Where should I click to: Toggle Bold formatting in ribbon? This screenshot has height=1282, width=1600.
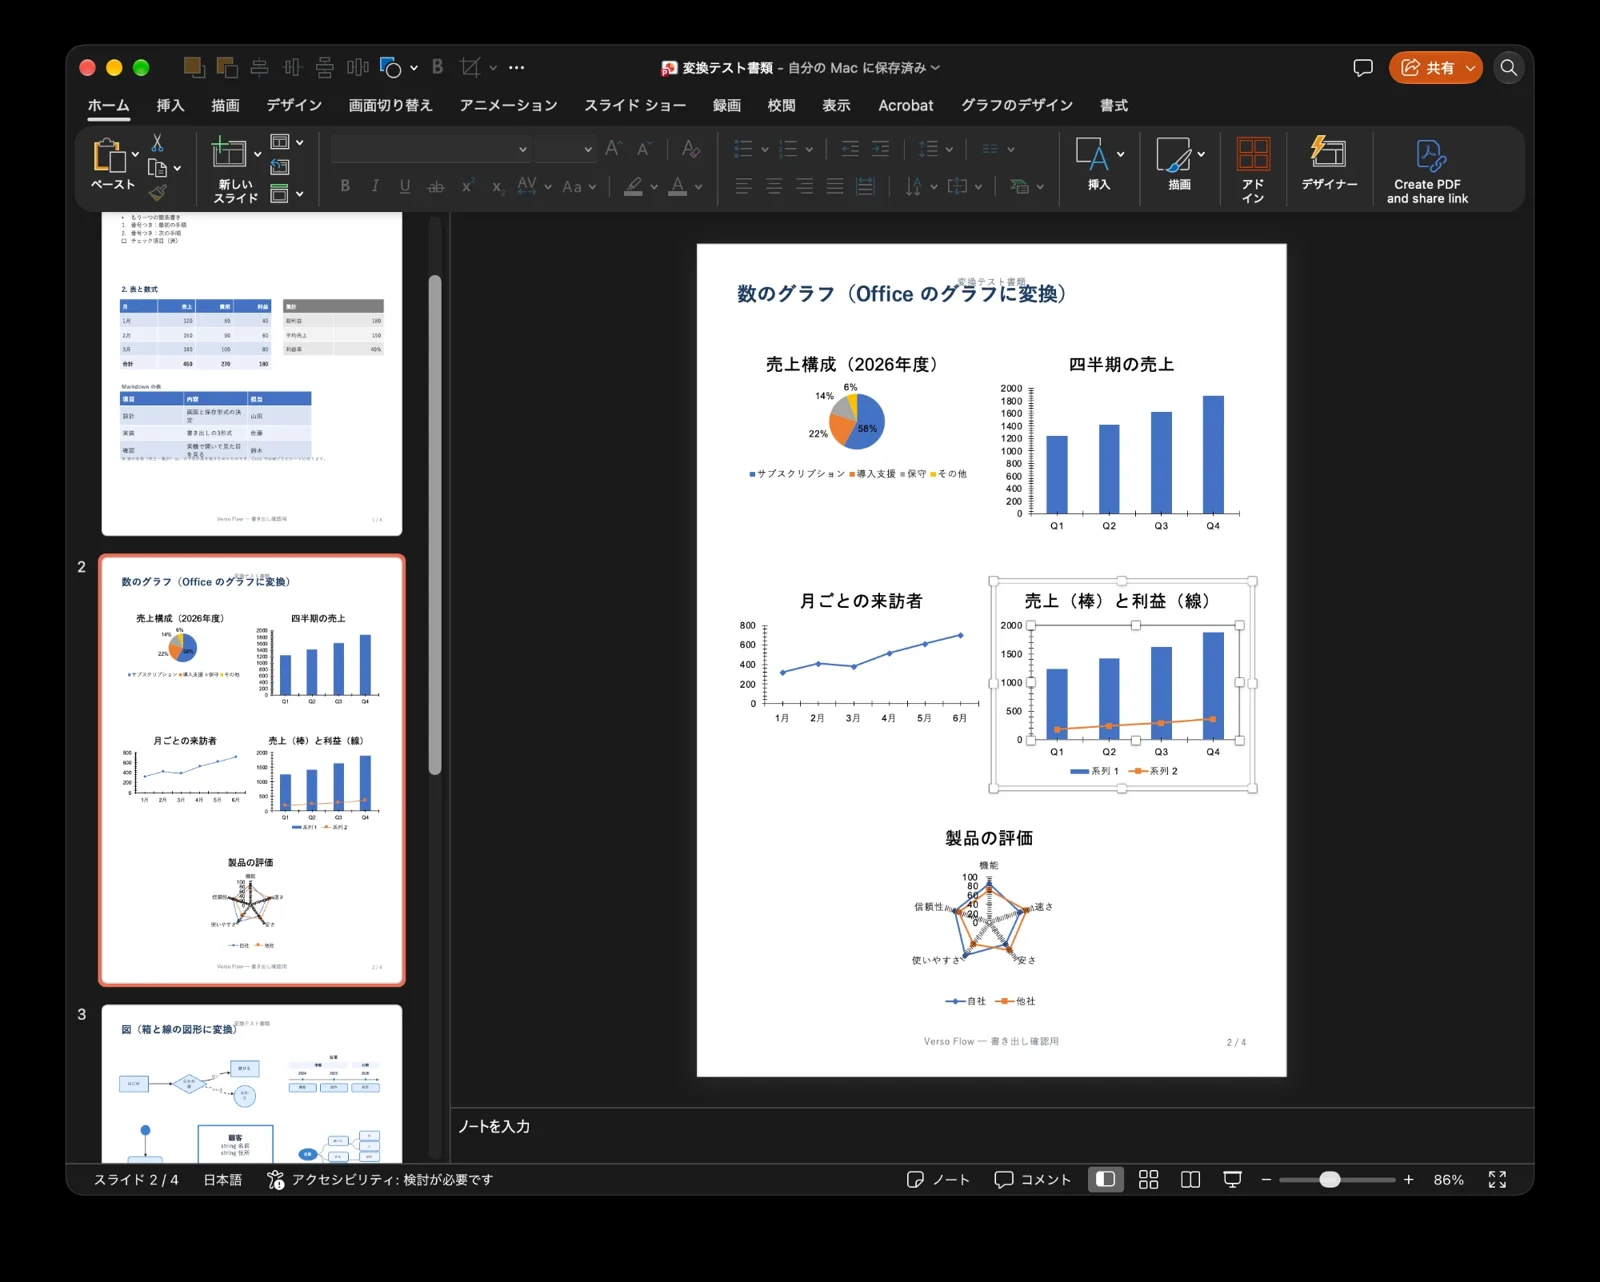[x=345, y=186]
